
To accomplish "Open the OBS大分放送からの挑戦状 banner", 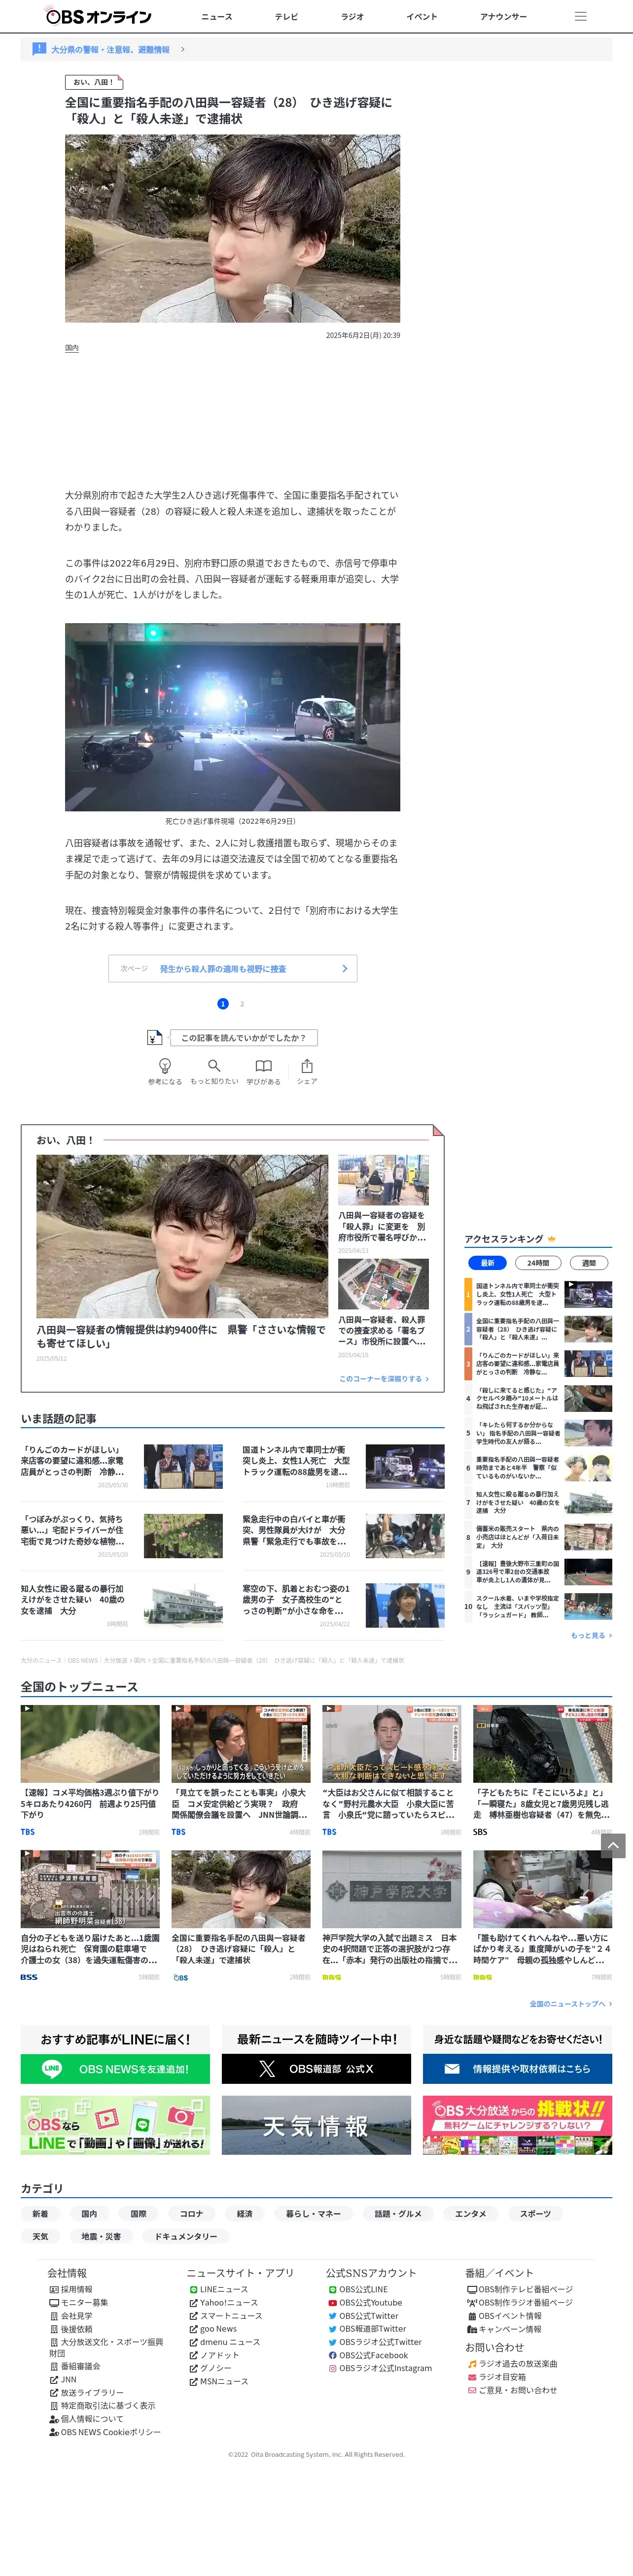I will pos(517,2125).
